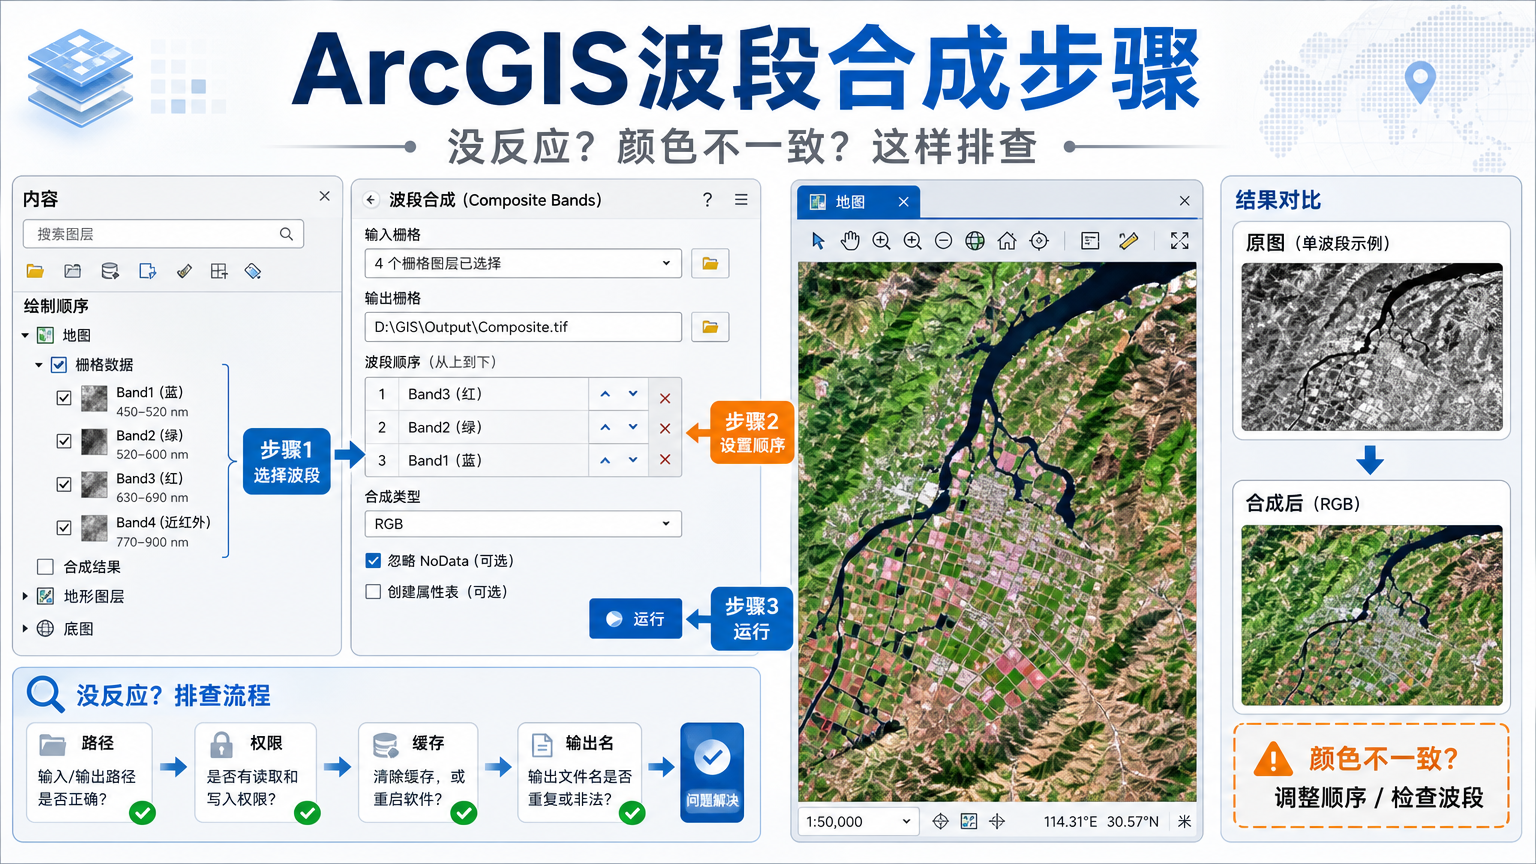Click the 路径 troubleshooting card

tap(91, 773)
